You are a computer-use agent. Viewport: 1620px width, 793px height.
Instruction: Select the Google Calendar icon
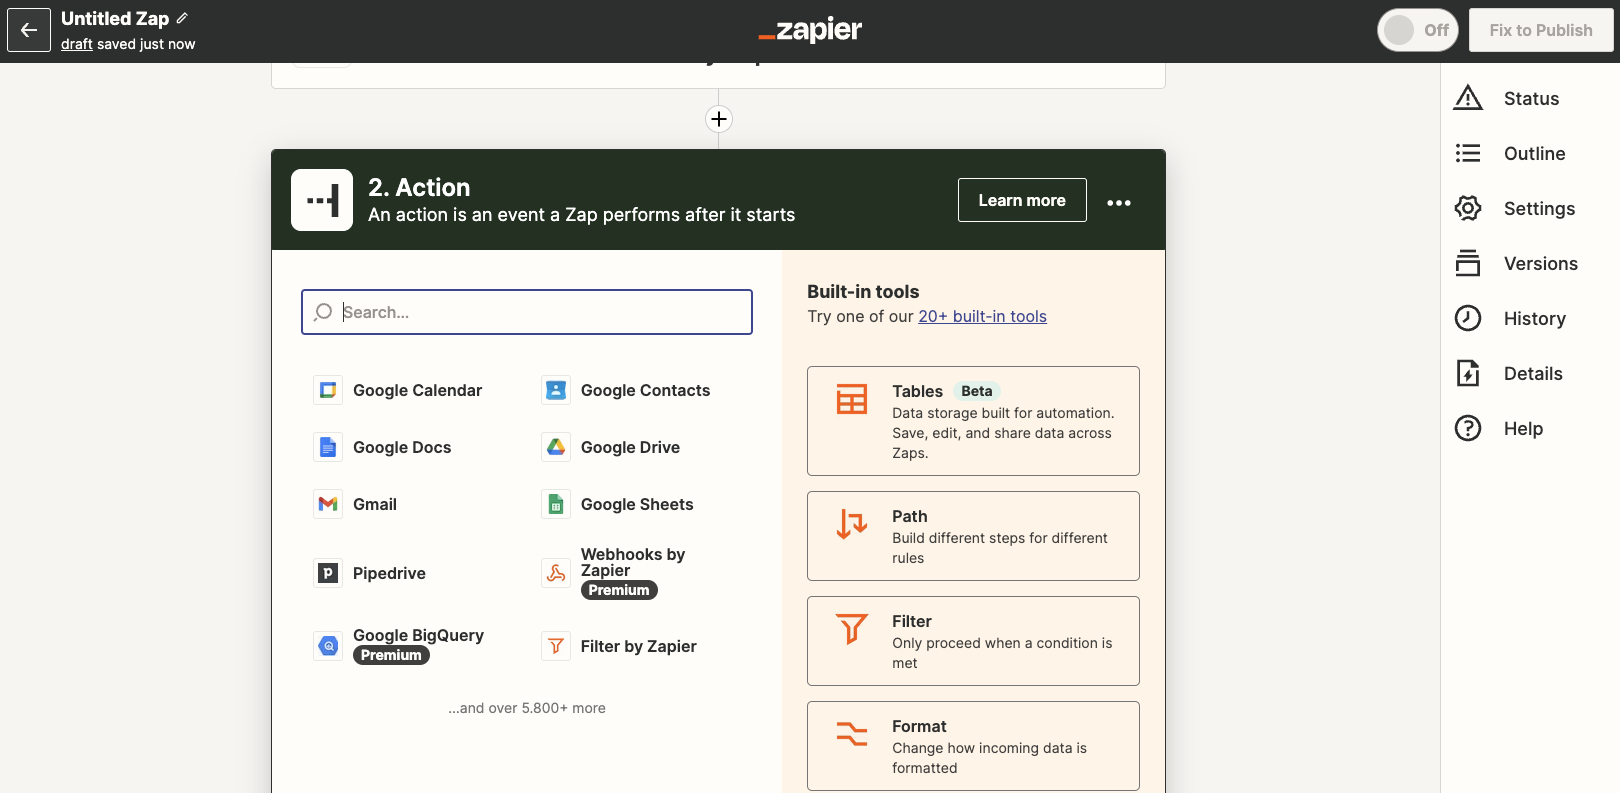[x=328, y=390]
